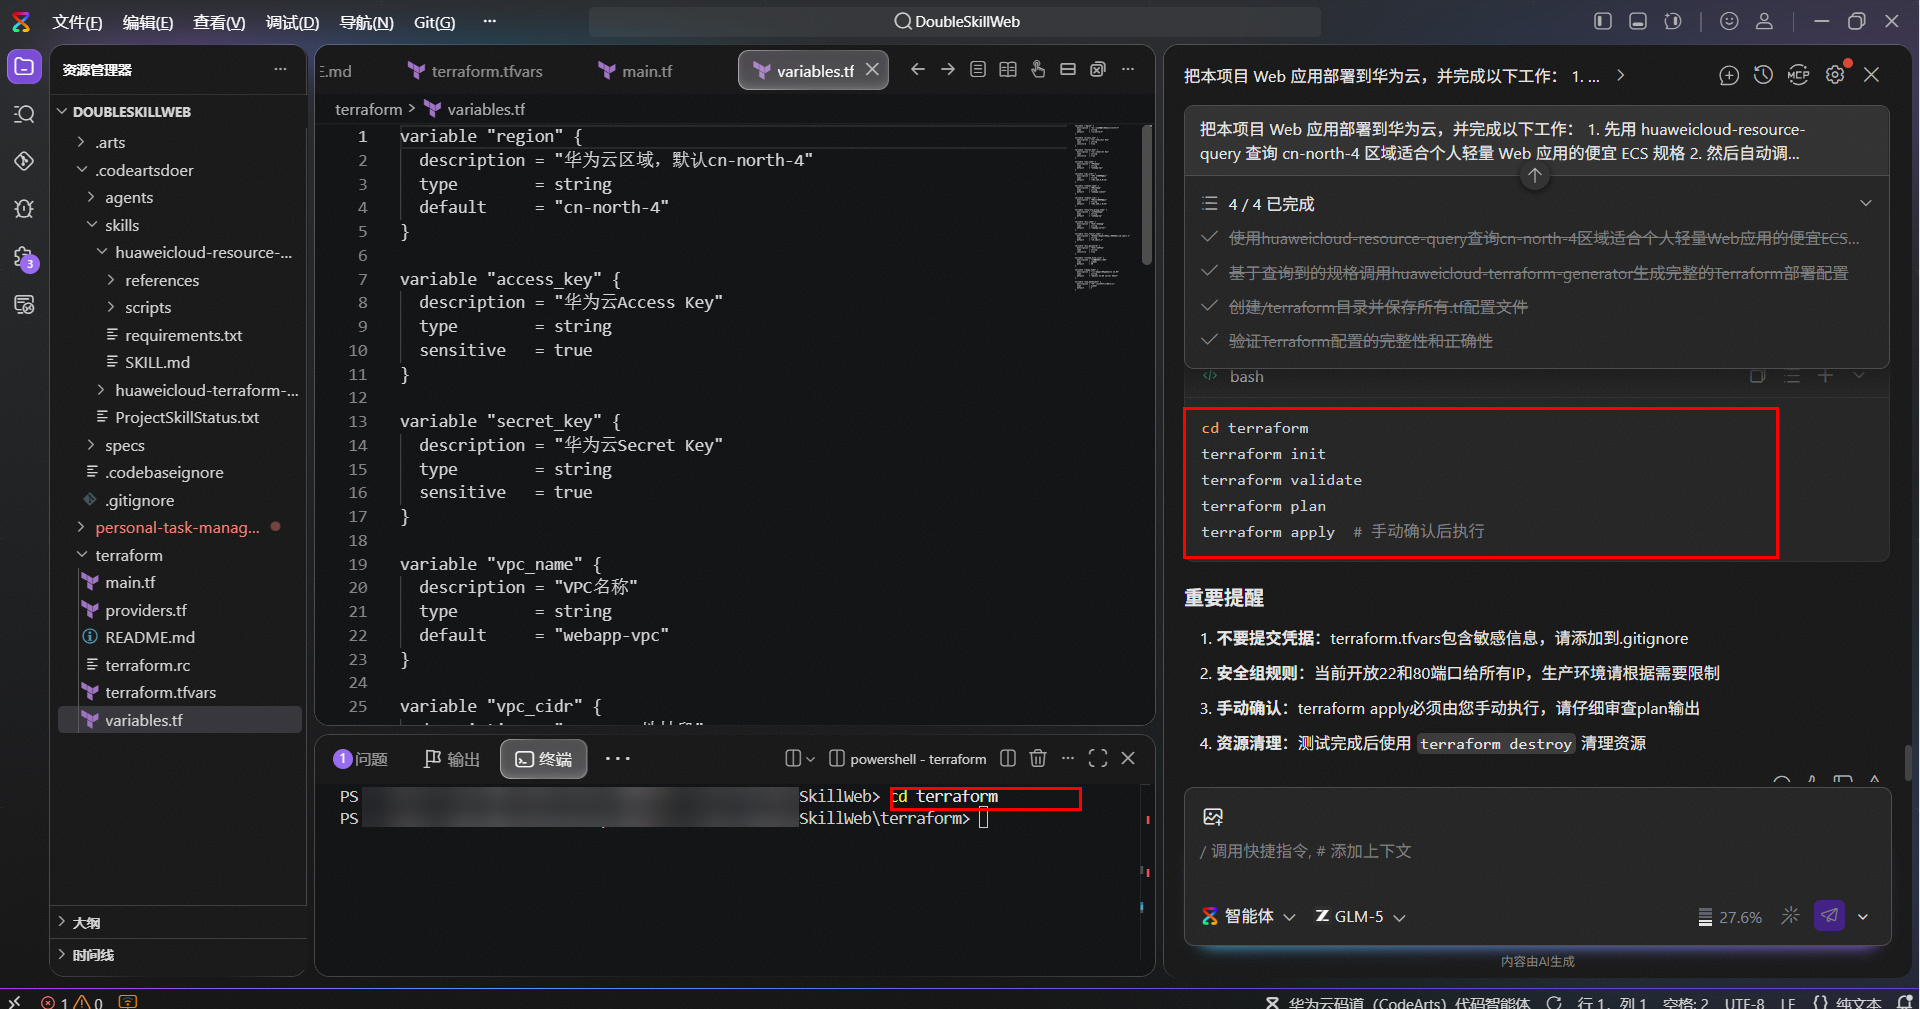Screen dimensions: 1920x1009
Task: Start a new chat with plus icon
Action: pos(1729,75)
